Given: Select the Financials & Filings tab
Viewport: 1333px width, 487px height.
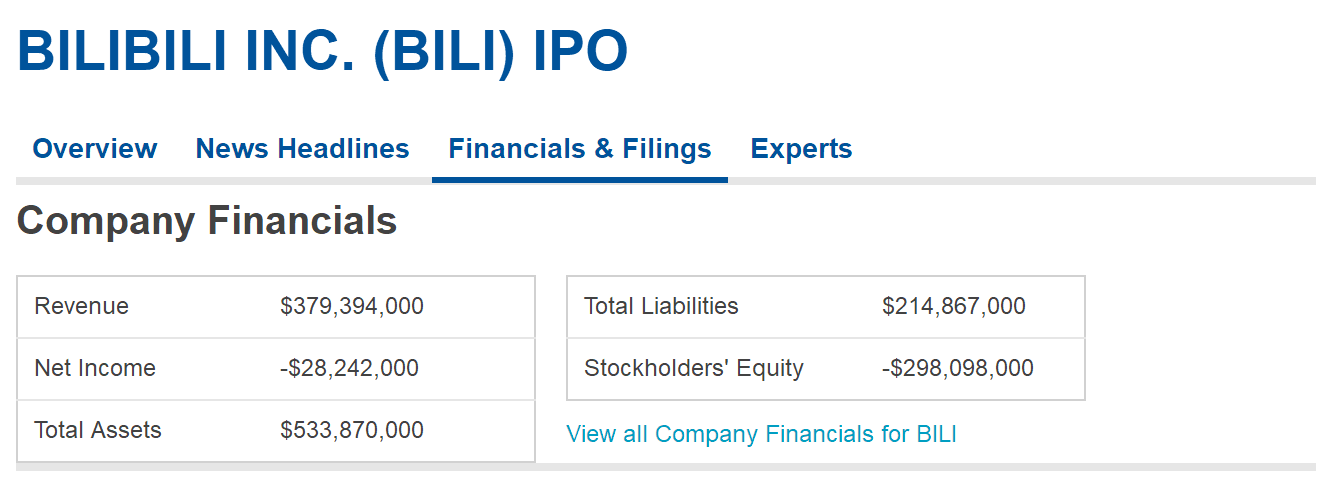Looking at the screenshot, I should tap(579, 149).
